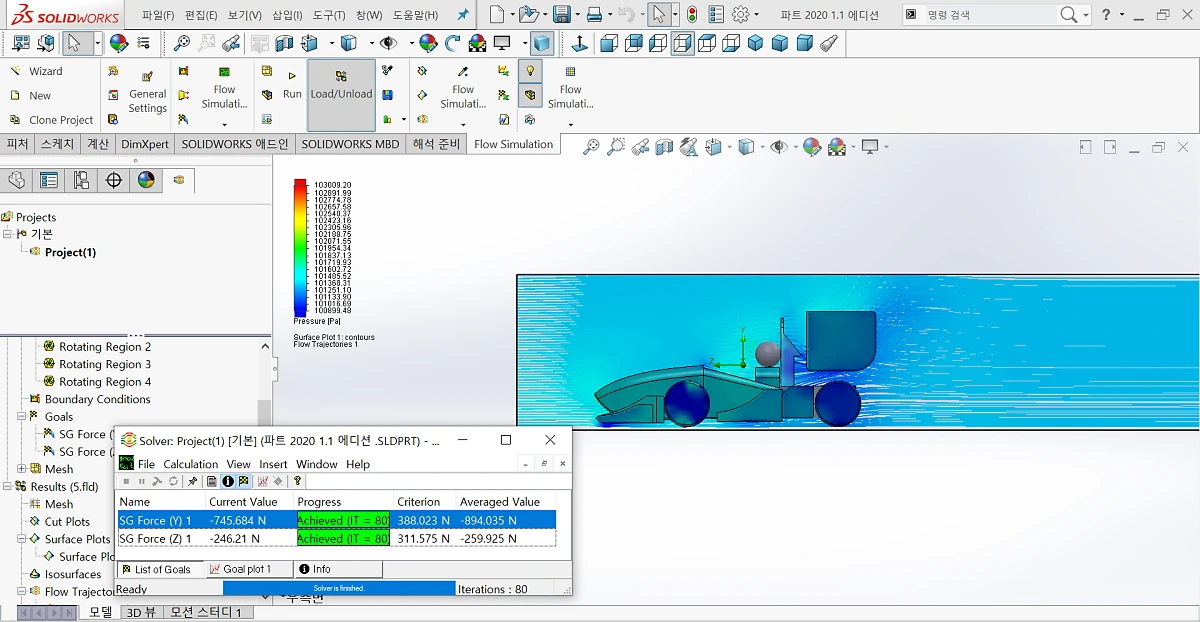Open the dropdown arrow beside the Select tool

pos(97,44)
